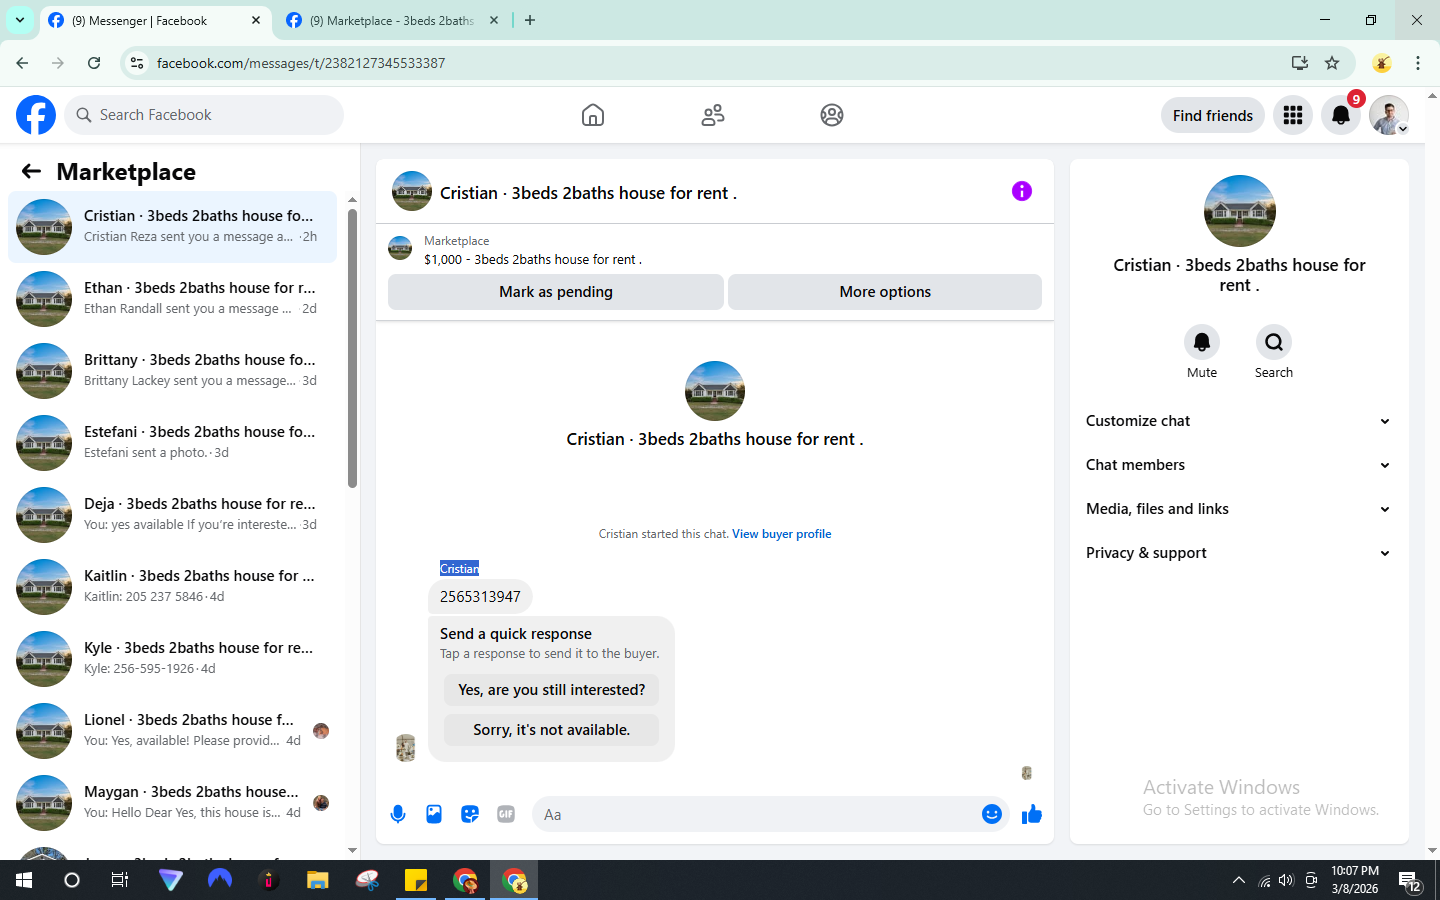Expand Media, files and links section

tap(1238, 509)
